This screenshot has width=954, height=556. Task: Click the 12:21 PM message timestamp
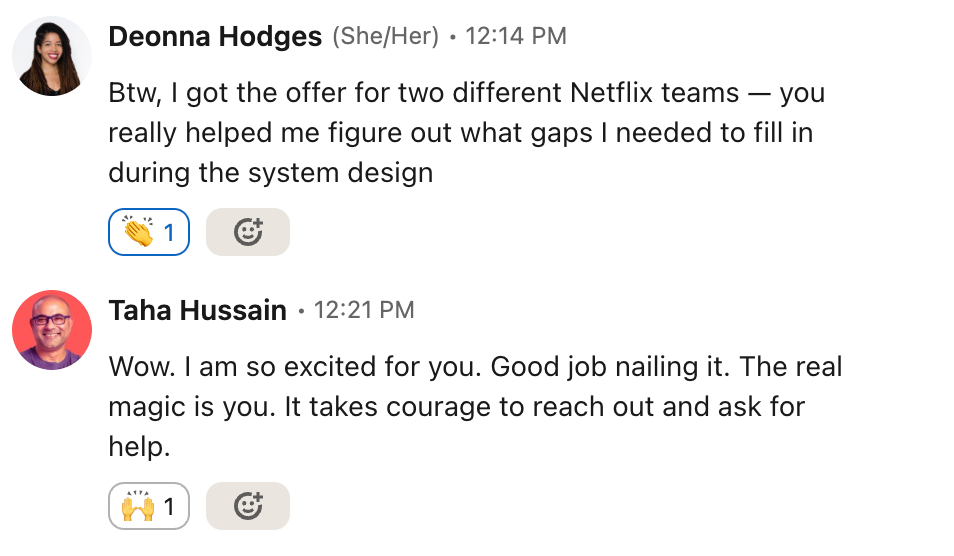coord(364,311)
